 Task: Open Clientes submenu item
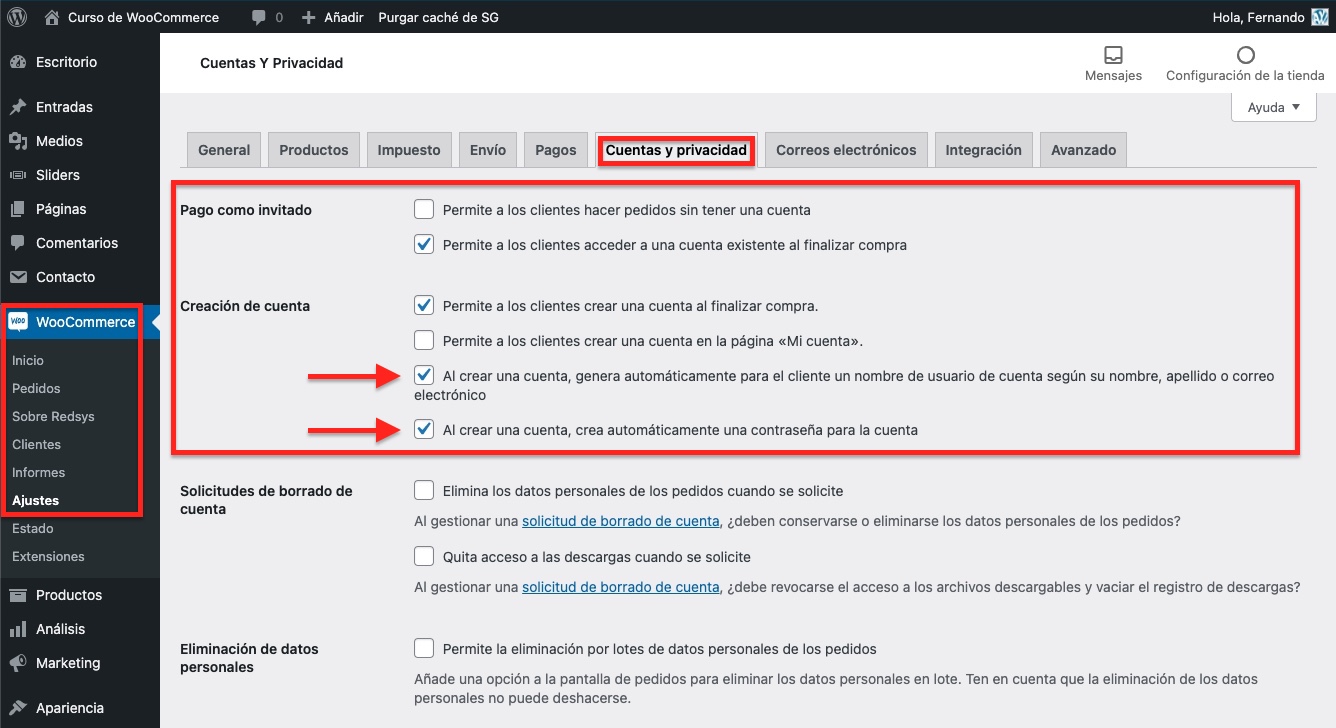[x=36, y=444]
